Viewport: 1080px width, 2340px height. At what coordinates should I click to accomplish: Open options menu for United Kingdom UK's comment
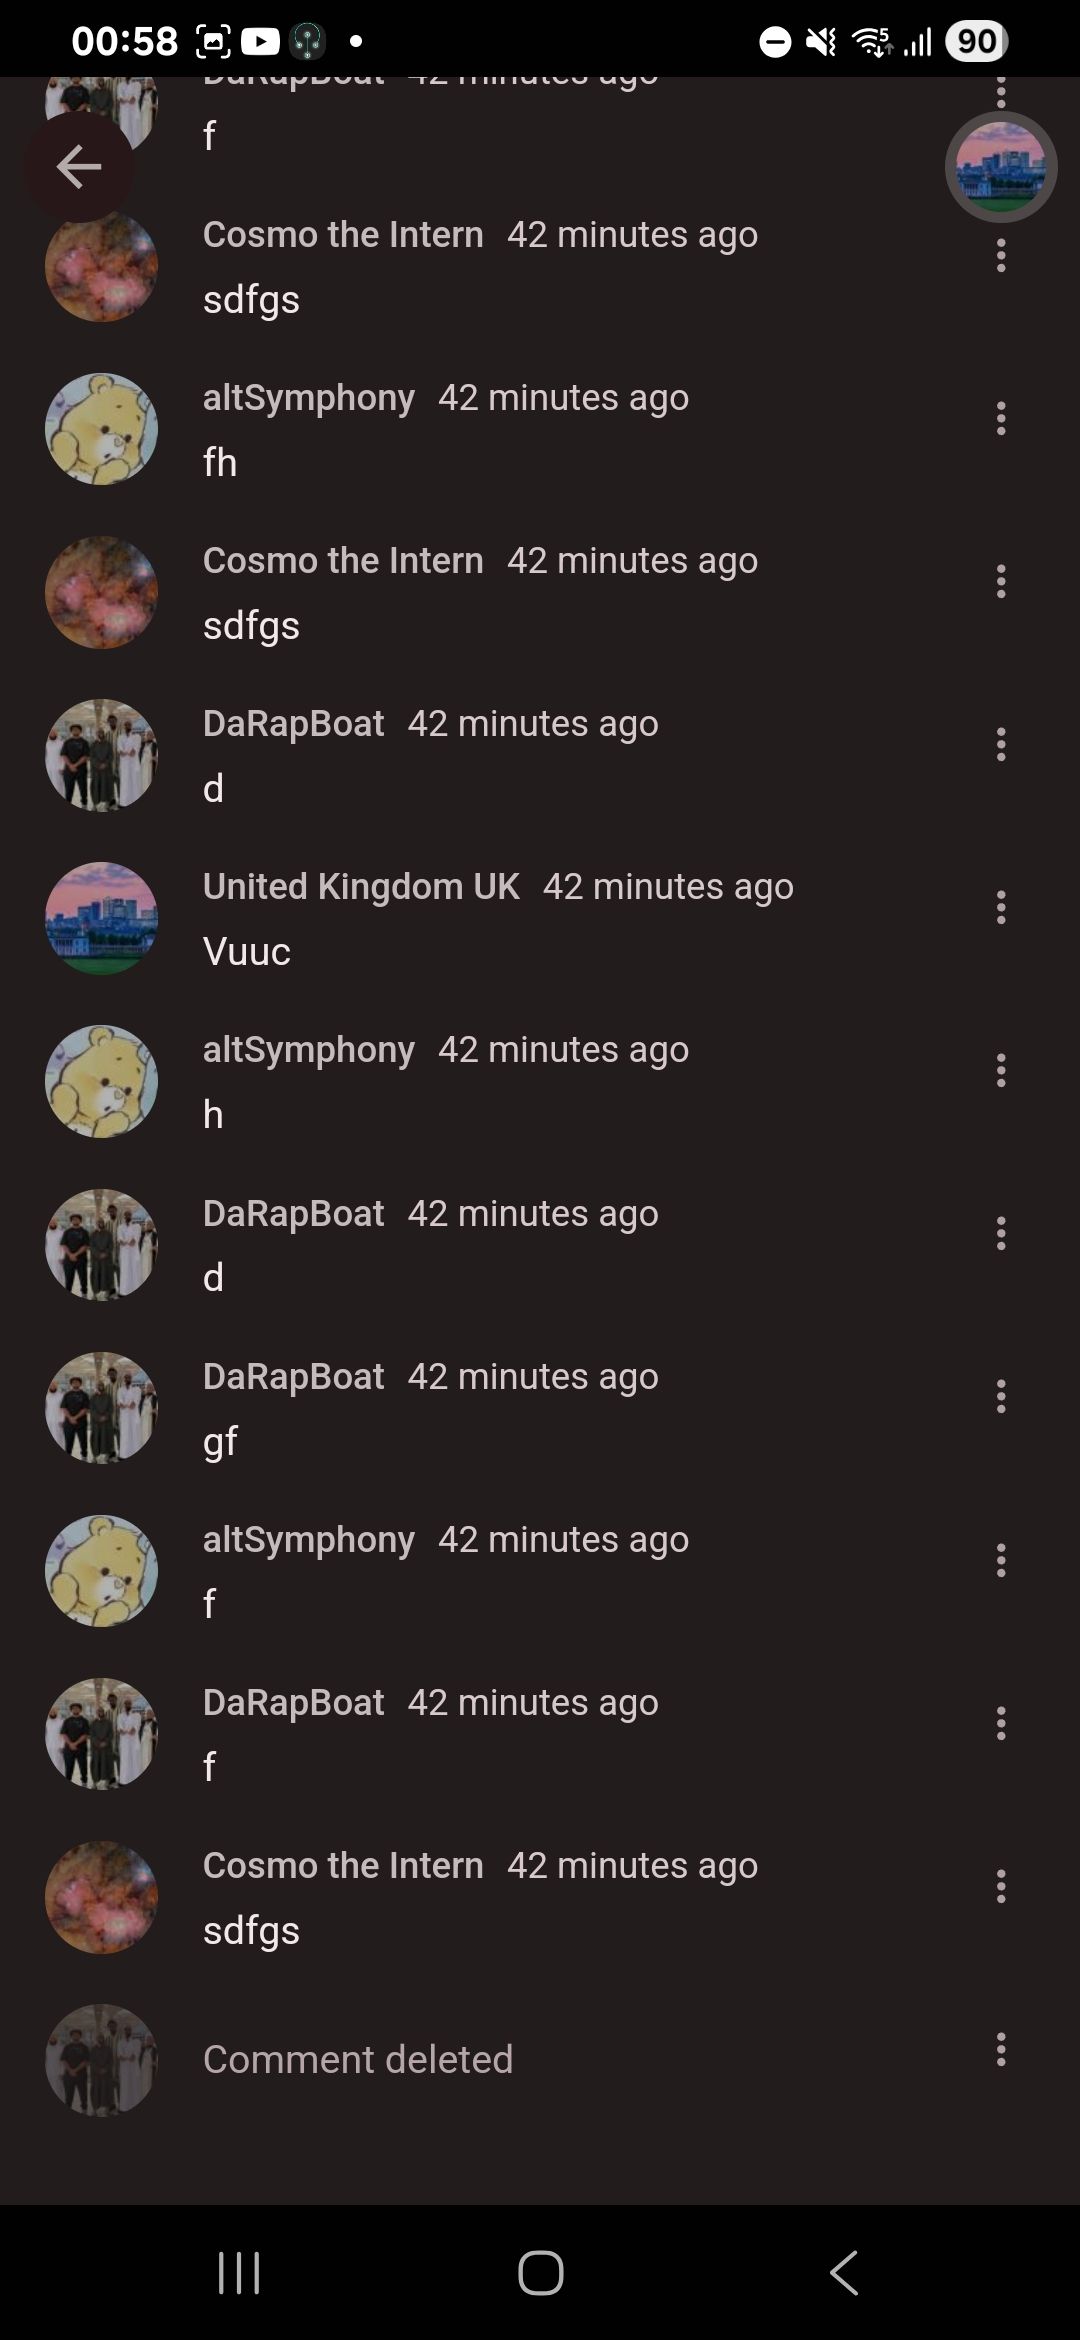point(1001,908)
